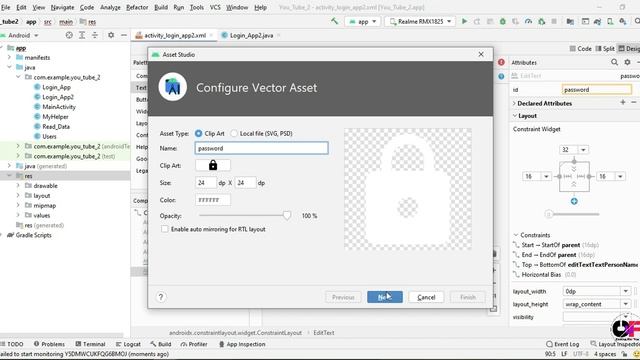Switch to Code view mode
The image size is (640, 360).
coord(580,49)
